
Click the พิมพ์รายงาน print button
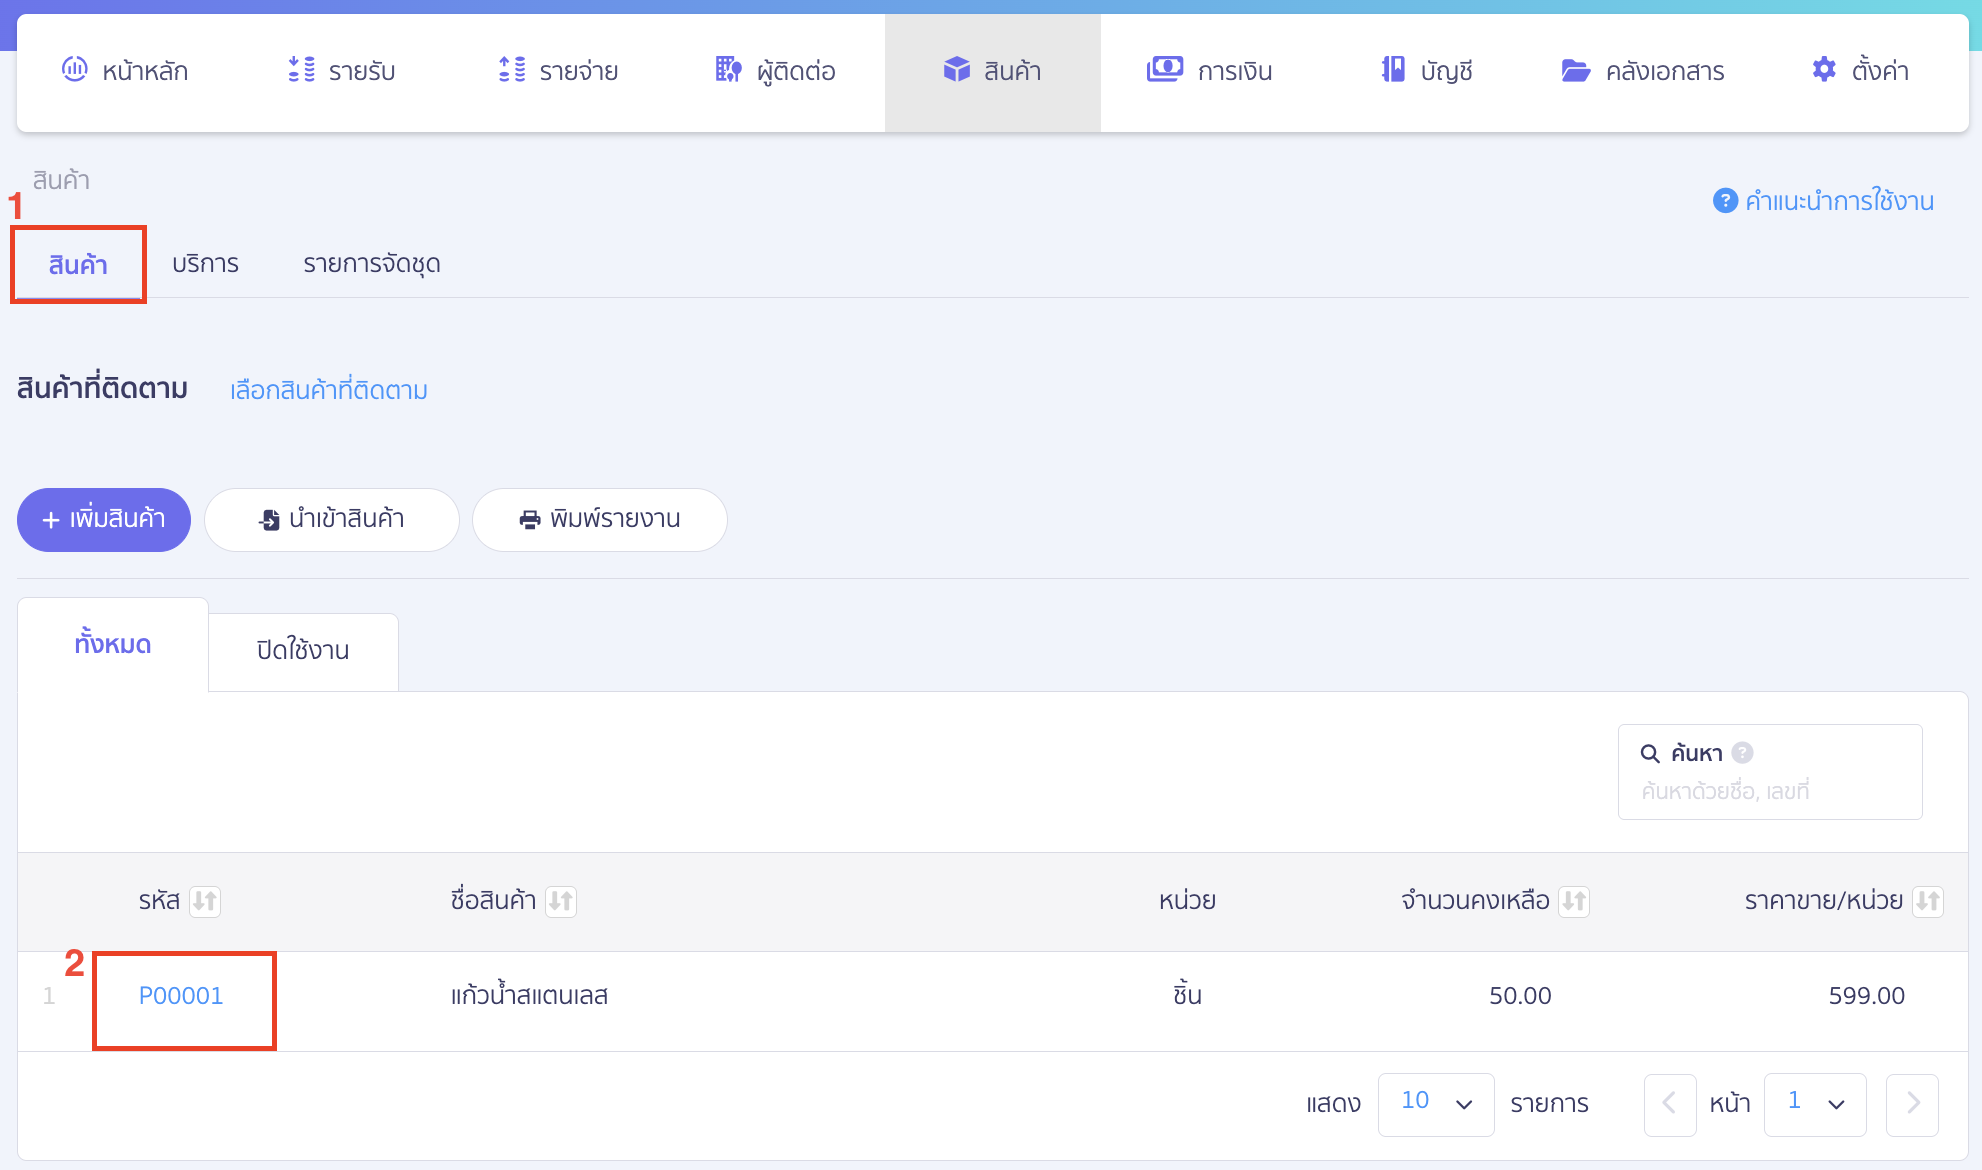(x=600, y=519)
